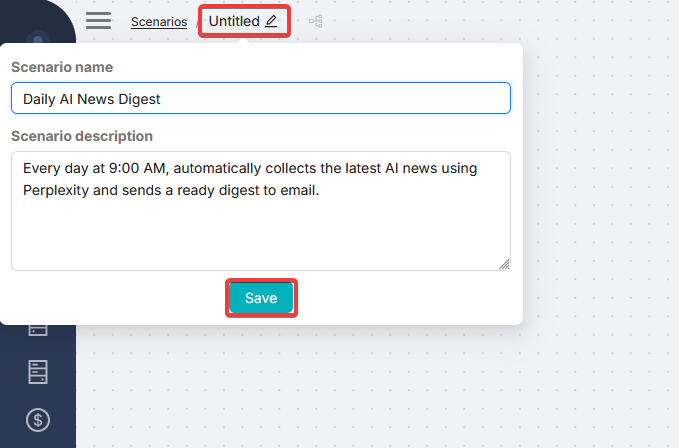The width and height of the screenshot is (679, 448).
Task: Click the description box resize handle
Action: (x=504, y=264)
